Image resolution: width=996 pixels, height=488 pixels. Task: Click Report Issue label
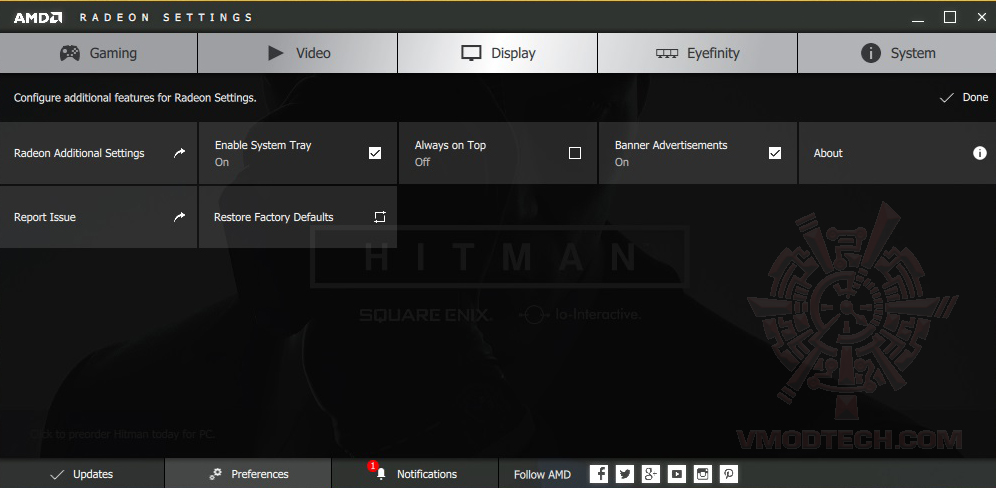[x=44, y=217]
